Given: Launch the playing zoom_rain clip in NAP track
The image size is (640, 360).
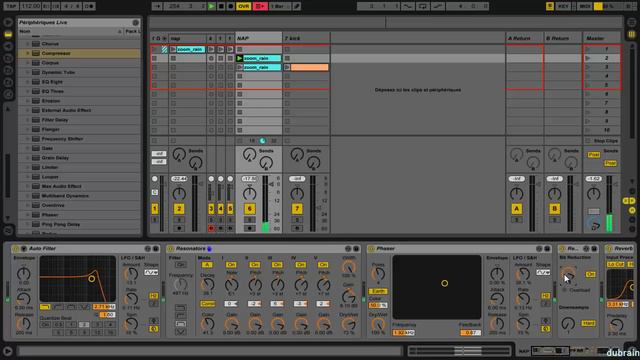Looking at the screenshot, I should click(x=240, y=58).
